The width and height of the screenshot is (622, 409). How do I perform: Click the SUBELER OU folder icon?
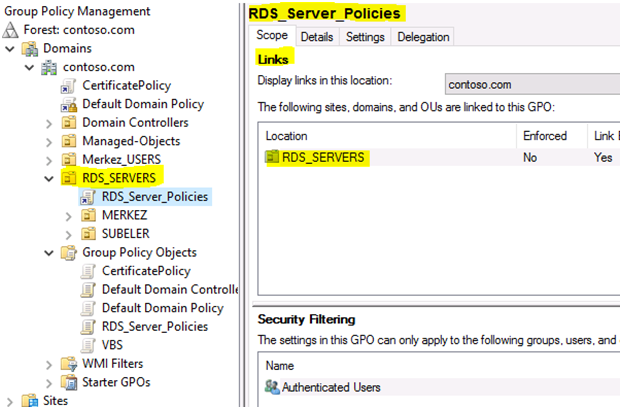pyautogui.click(x=88, y=234)
